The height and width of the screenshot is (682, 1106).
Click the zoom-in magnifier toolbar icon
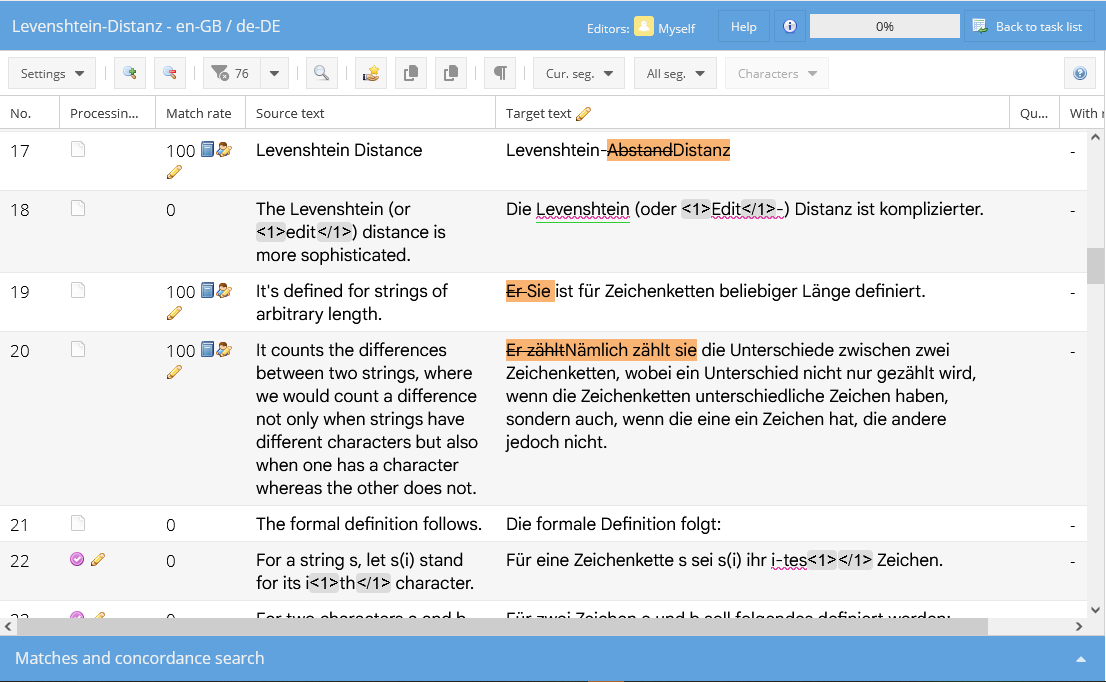pyautogui.click(x=130, y=73)
